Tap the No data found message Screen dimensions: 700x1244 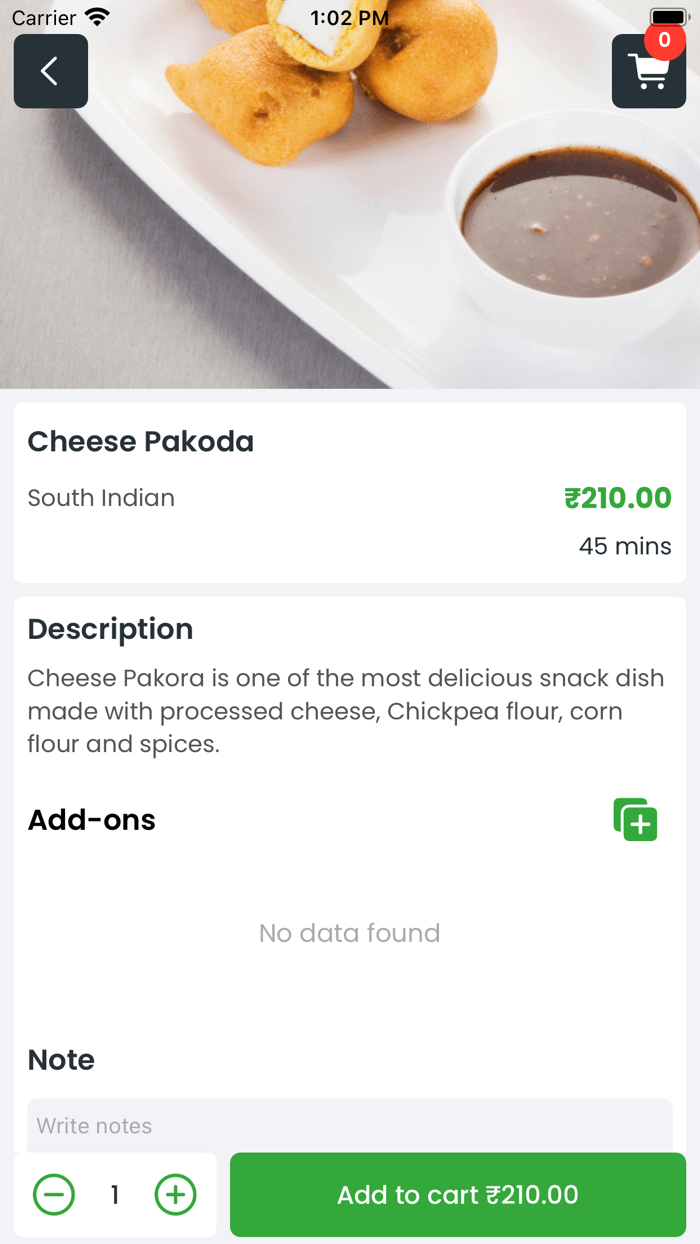(x=349, y=933)
